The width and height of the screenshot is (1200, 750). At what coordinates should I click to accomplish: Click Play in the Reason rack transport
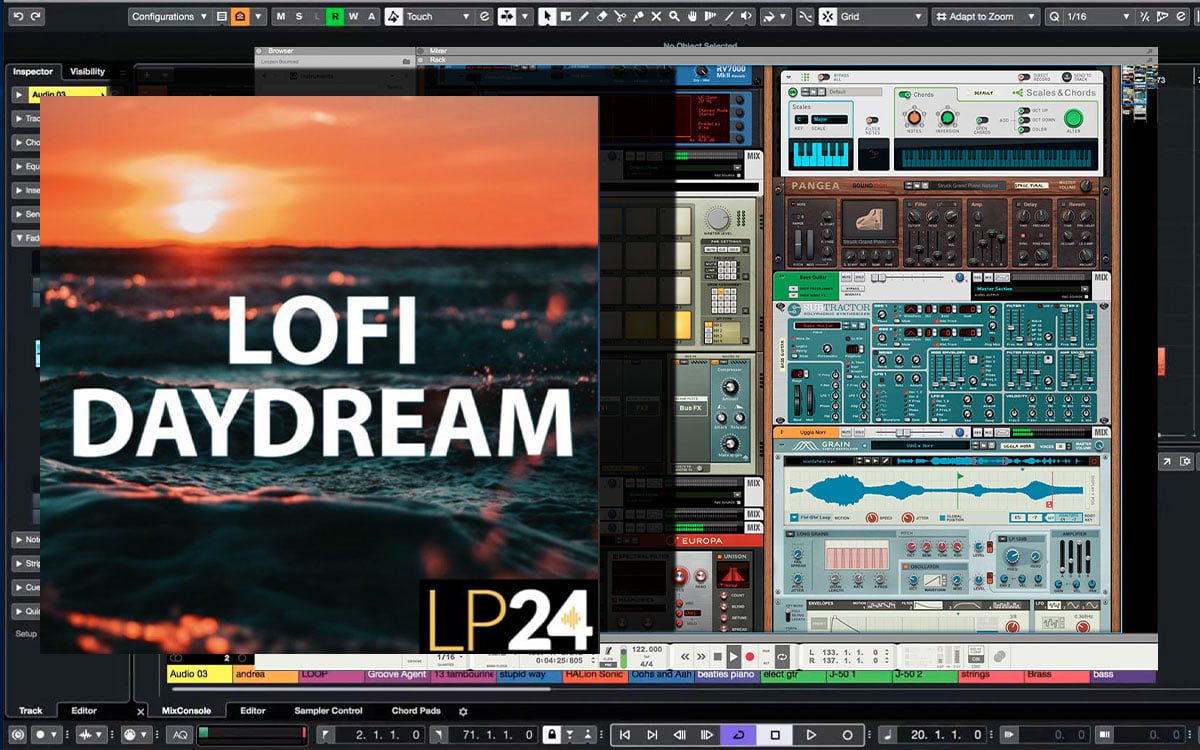coord(733,656)
